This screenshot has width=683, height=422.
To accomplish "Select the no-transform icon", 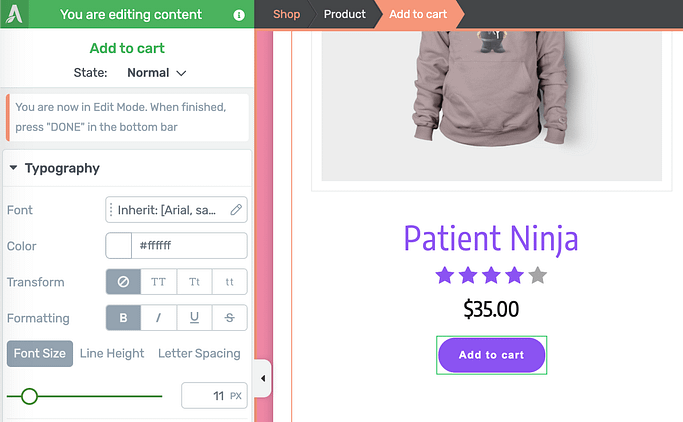I will pyautogui.click(x=123, y=282).
